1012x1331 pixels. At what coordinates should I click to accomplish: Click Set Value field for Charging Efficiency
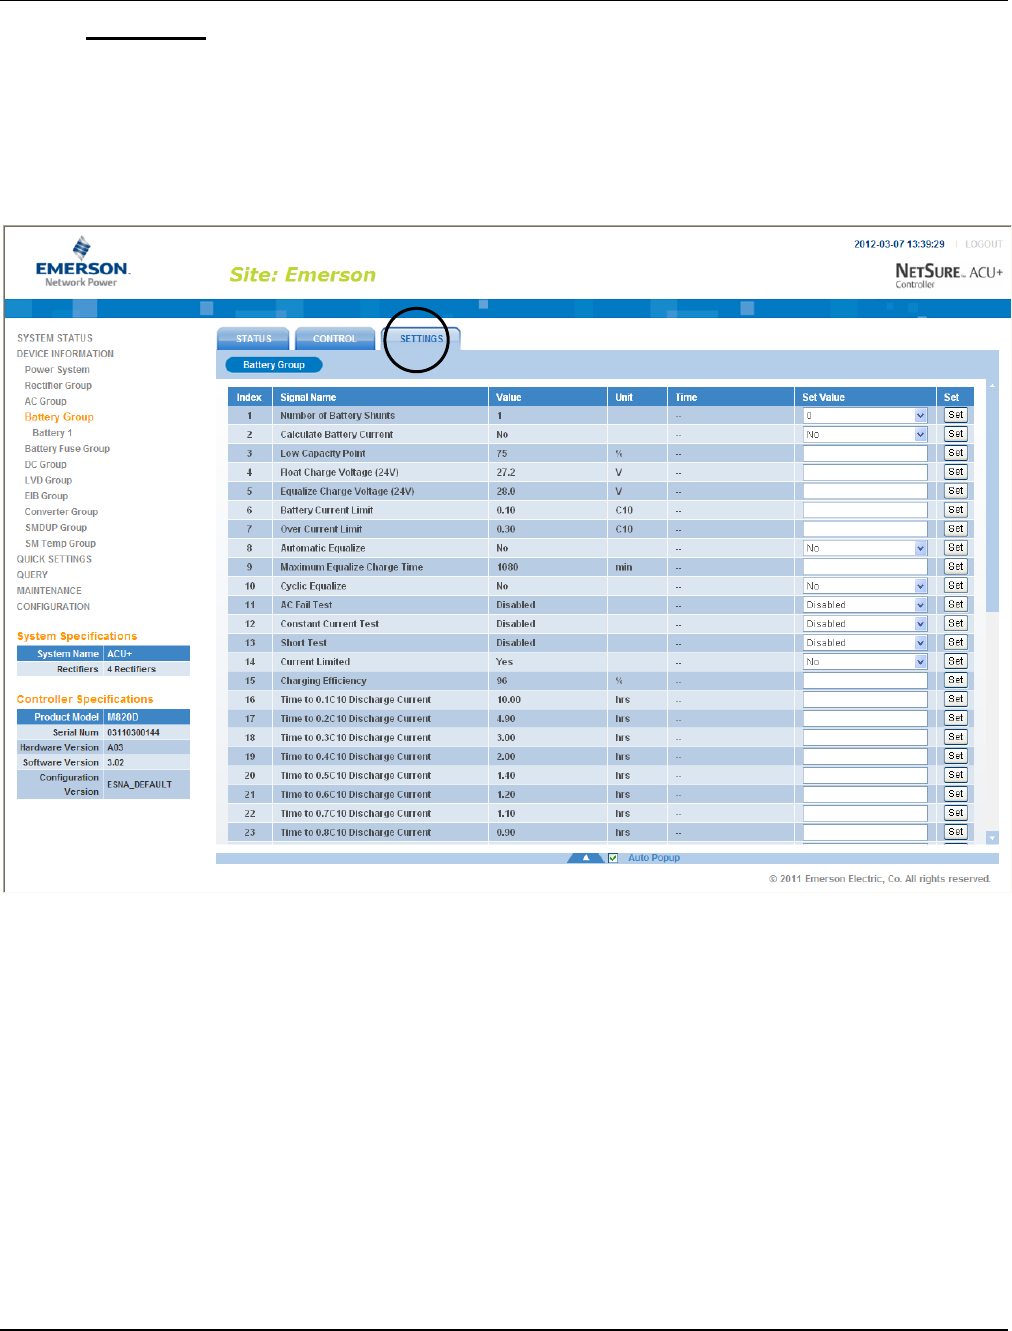pos(865,681)
